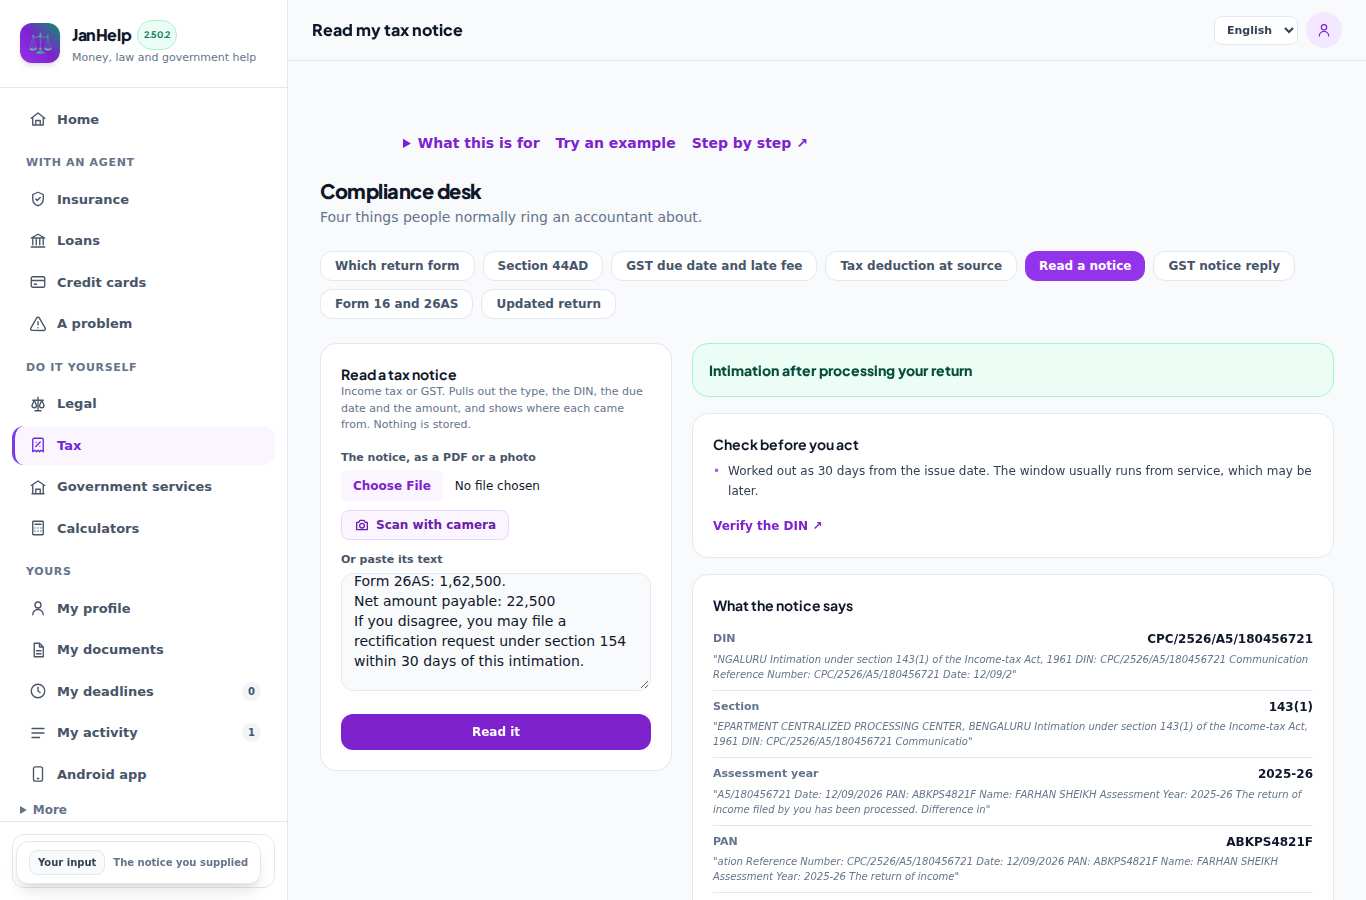Image resolution: width=1366 pixels, height=900 pixels.
Task: Open the Form 16 and 26AS tab
Action: tap(397, 304)
